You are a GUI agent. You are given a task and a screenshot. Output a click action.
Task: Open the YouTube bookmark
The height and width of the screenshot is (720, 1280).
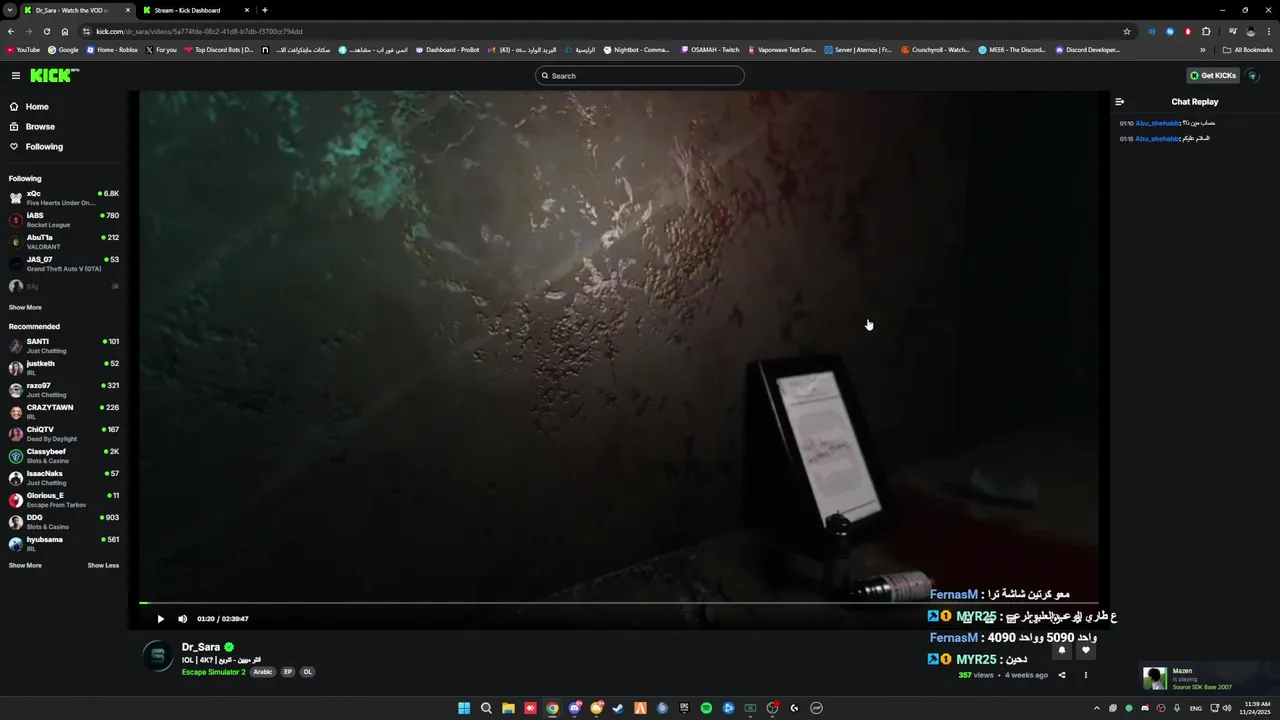pyautogui.click(x=23, y=50)
